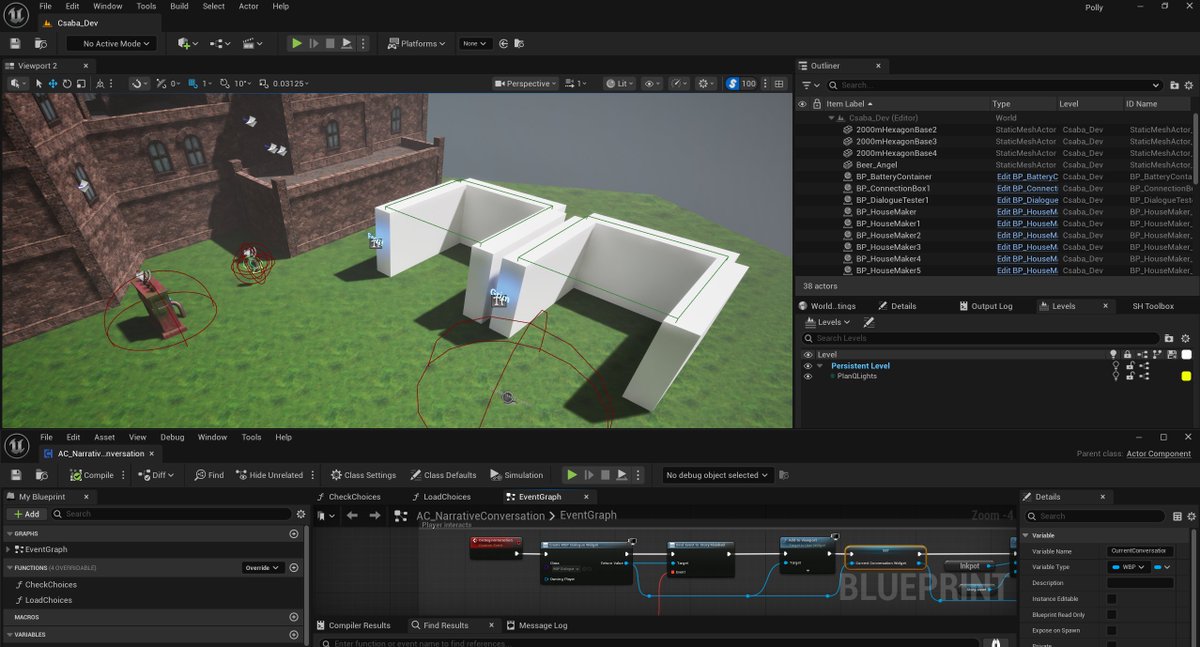Open Class Settings in Blueprint editor
Viewport: 1200px width, 647px height.
(x=363, y=475)
